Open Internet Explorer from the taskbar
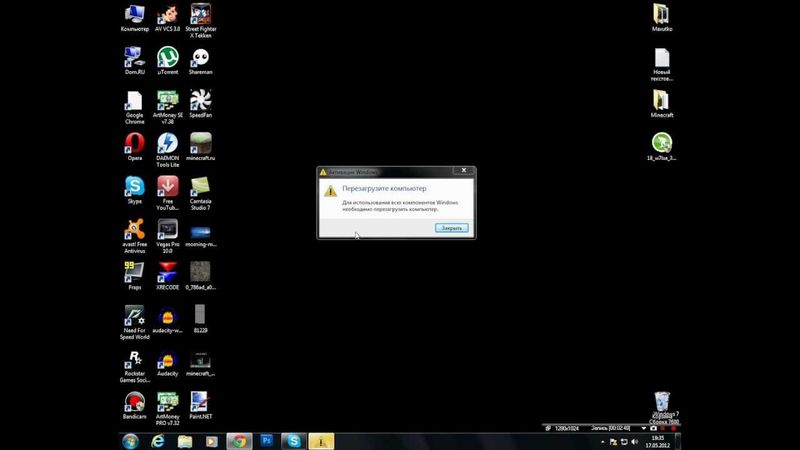 tap(158, 441)
